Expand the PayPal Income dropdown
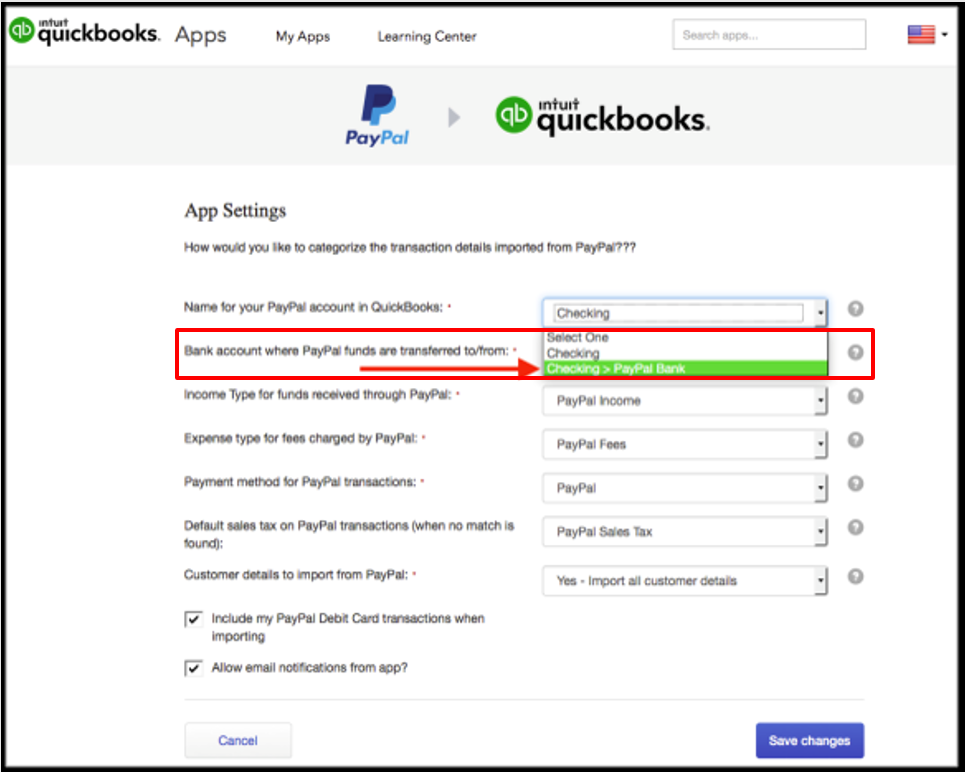 click(x=685, y=401)
